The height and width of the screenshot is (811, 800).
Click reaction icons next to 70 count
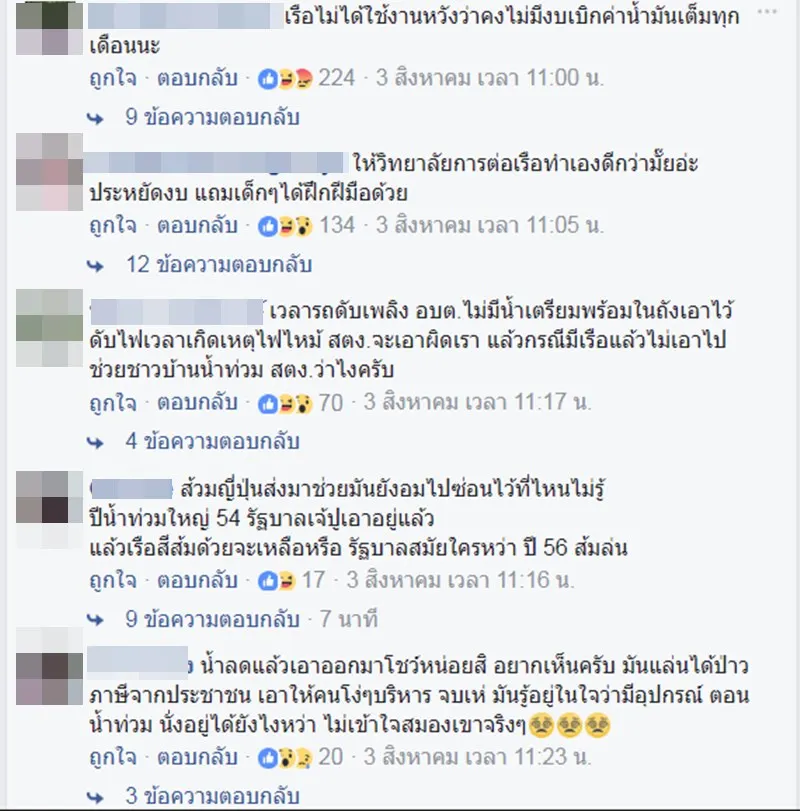pos(285,403)
